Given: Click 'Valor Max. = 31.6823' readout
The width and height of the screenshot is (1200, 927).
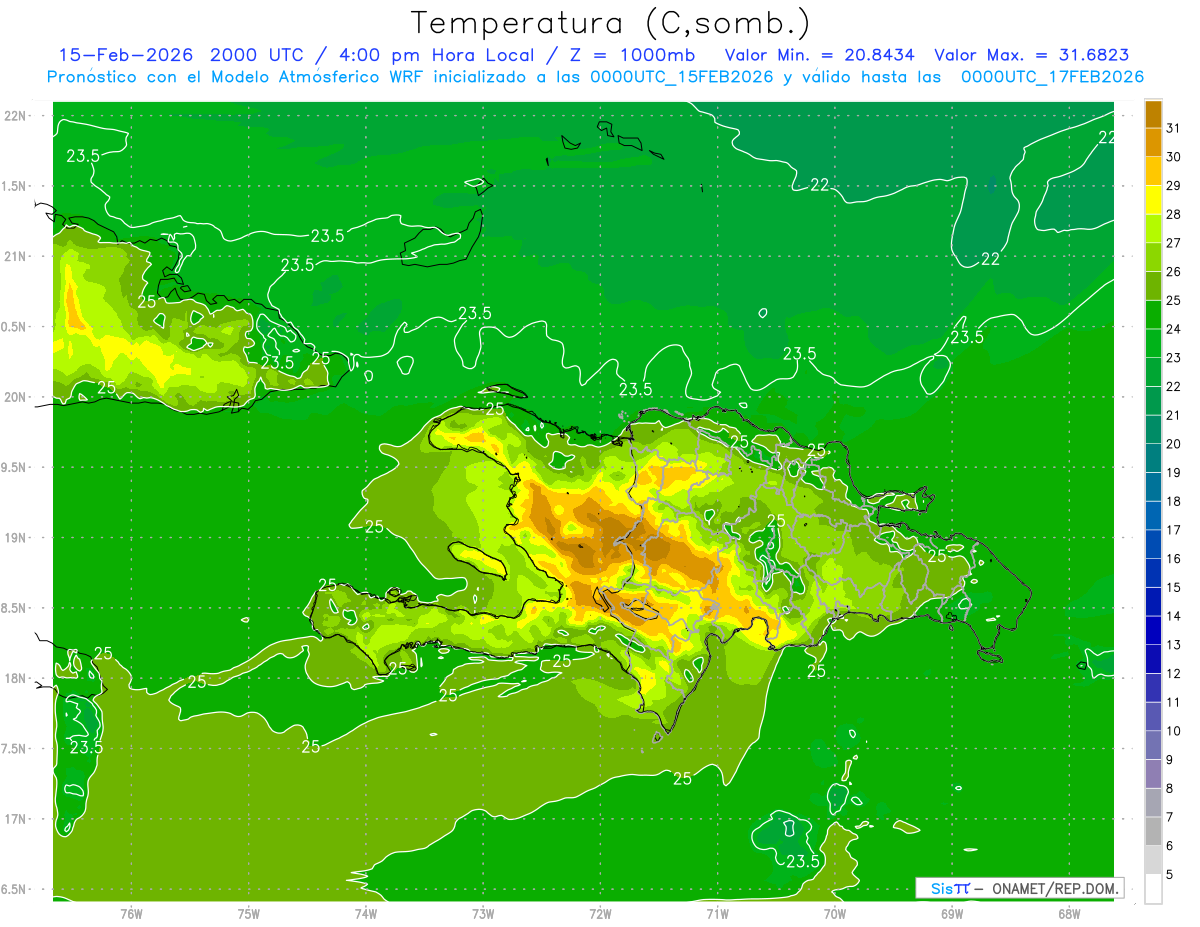Looking at the screenshot, I should (1032, 55).
